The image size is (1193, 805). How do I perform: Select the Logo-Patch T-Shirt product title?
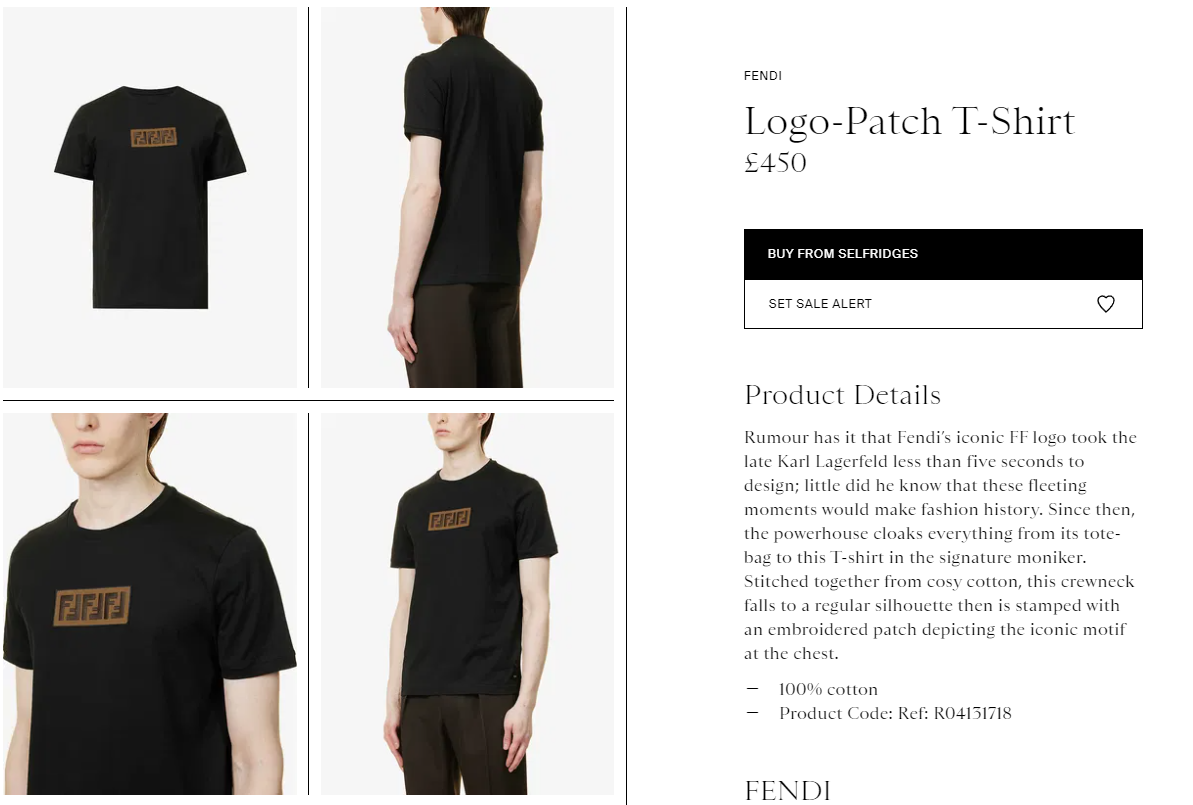click(909, 121)
